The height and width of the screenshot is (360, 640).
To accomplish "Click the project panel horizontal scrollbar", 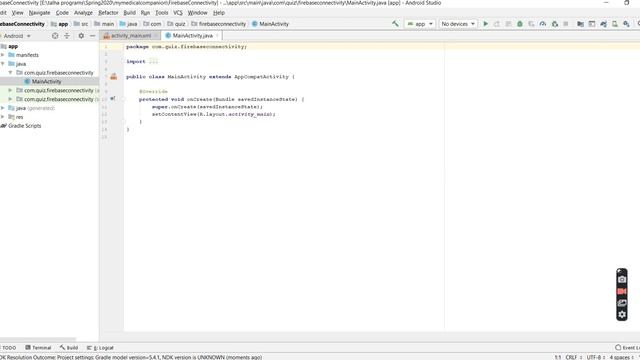I will (x=38, y=339).
